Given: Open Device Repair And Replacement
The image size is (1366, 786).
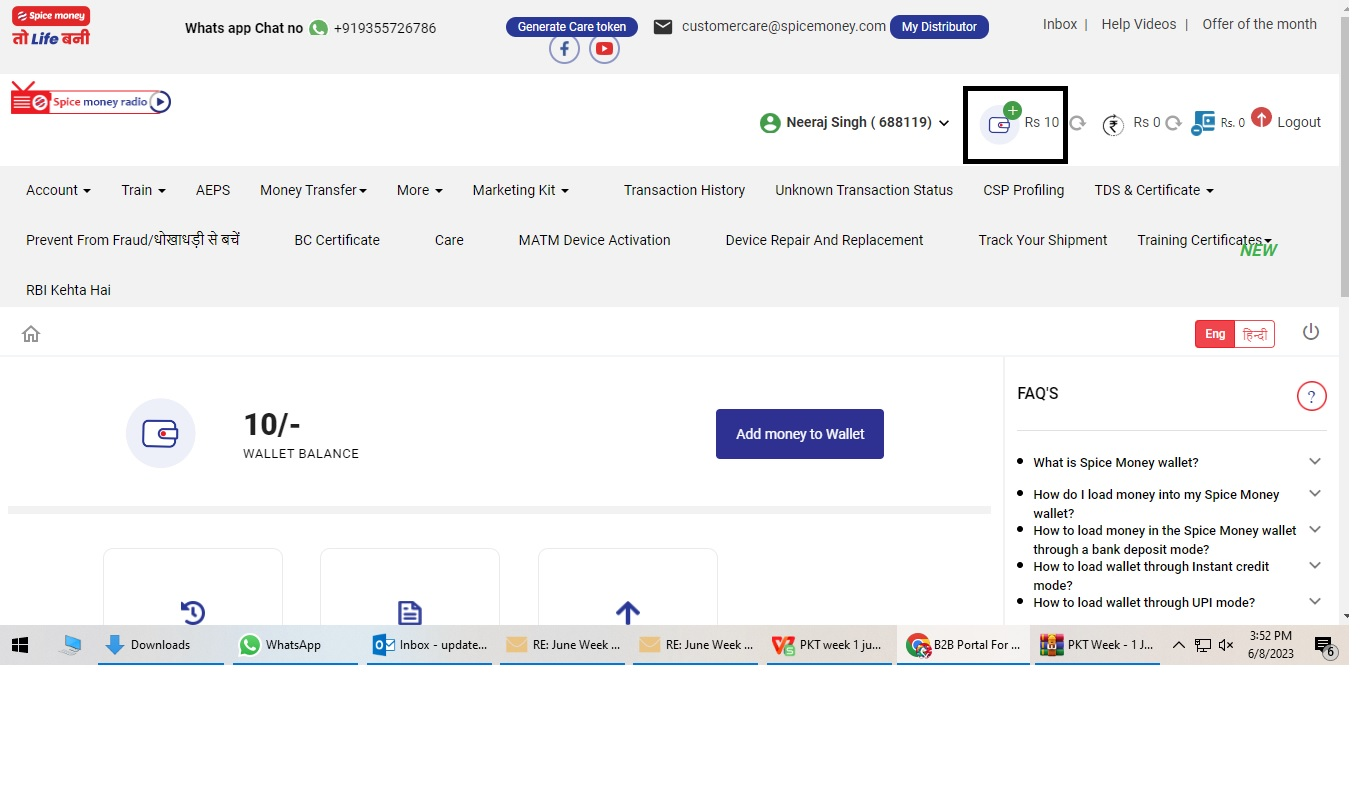Looking at the screenshot, I should pos(824,240).
